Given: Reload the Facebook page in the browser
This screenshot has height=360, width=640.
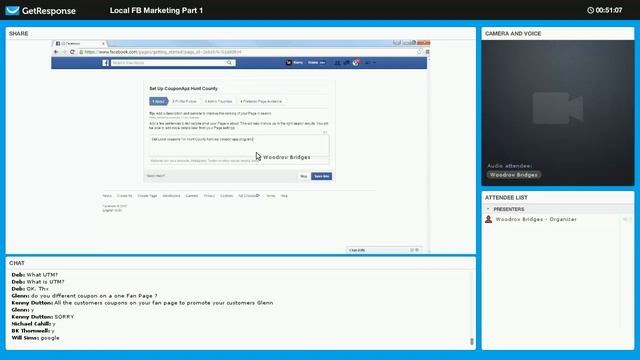Looking at the screenshot, I should pos(72,52).
